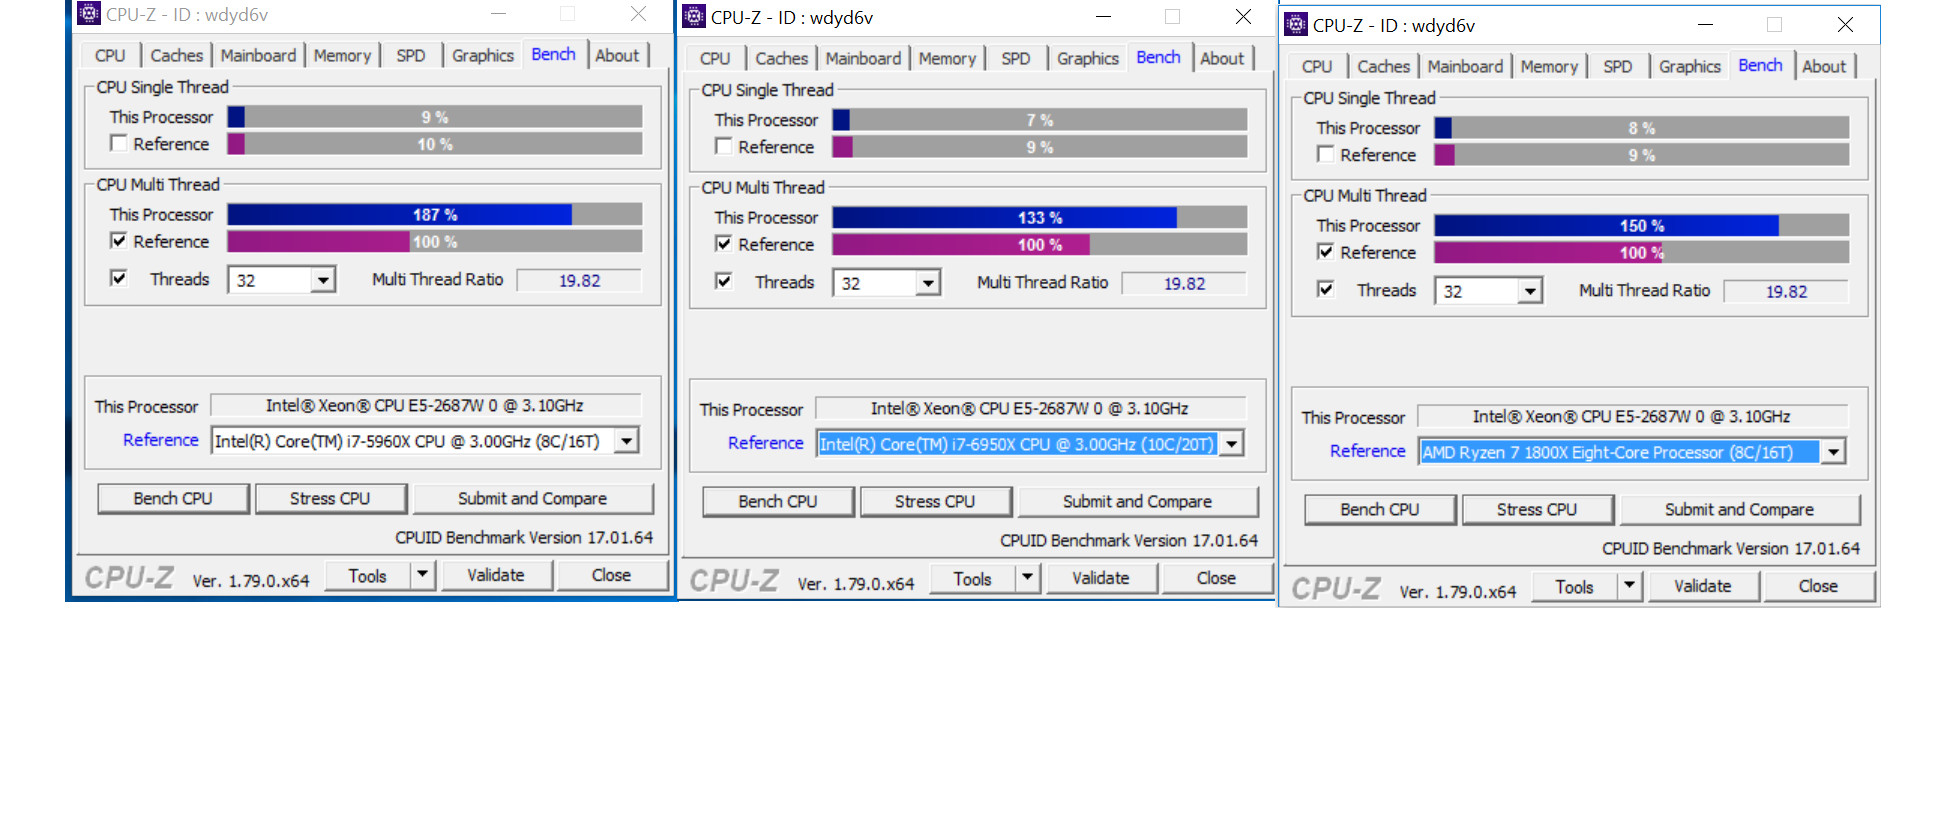Toggle the Threads checkbox in middle window
Viewport: 1938px width, 824px height.
pyautogui.click(x=723, y=281)
